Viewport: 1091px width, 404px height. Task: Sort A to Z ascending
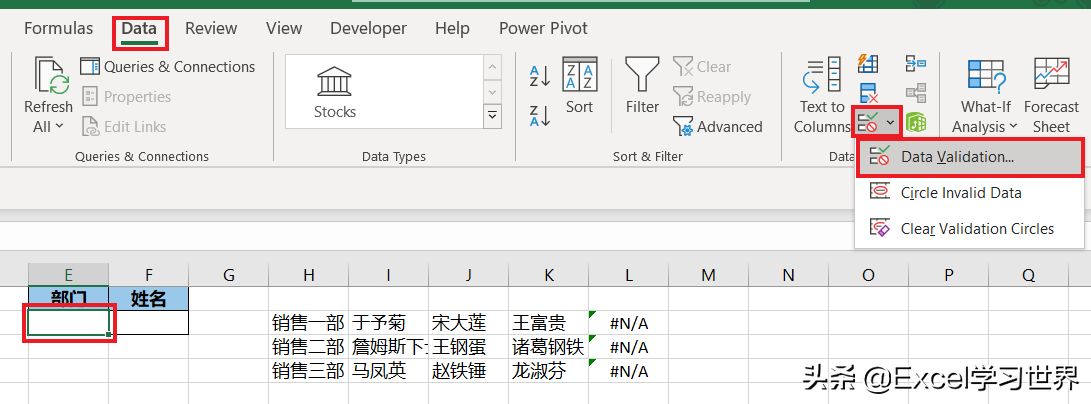(x=540, y=75)
